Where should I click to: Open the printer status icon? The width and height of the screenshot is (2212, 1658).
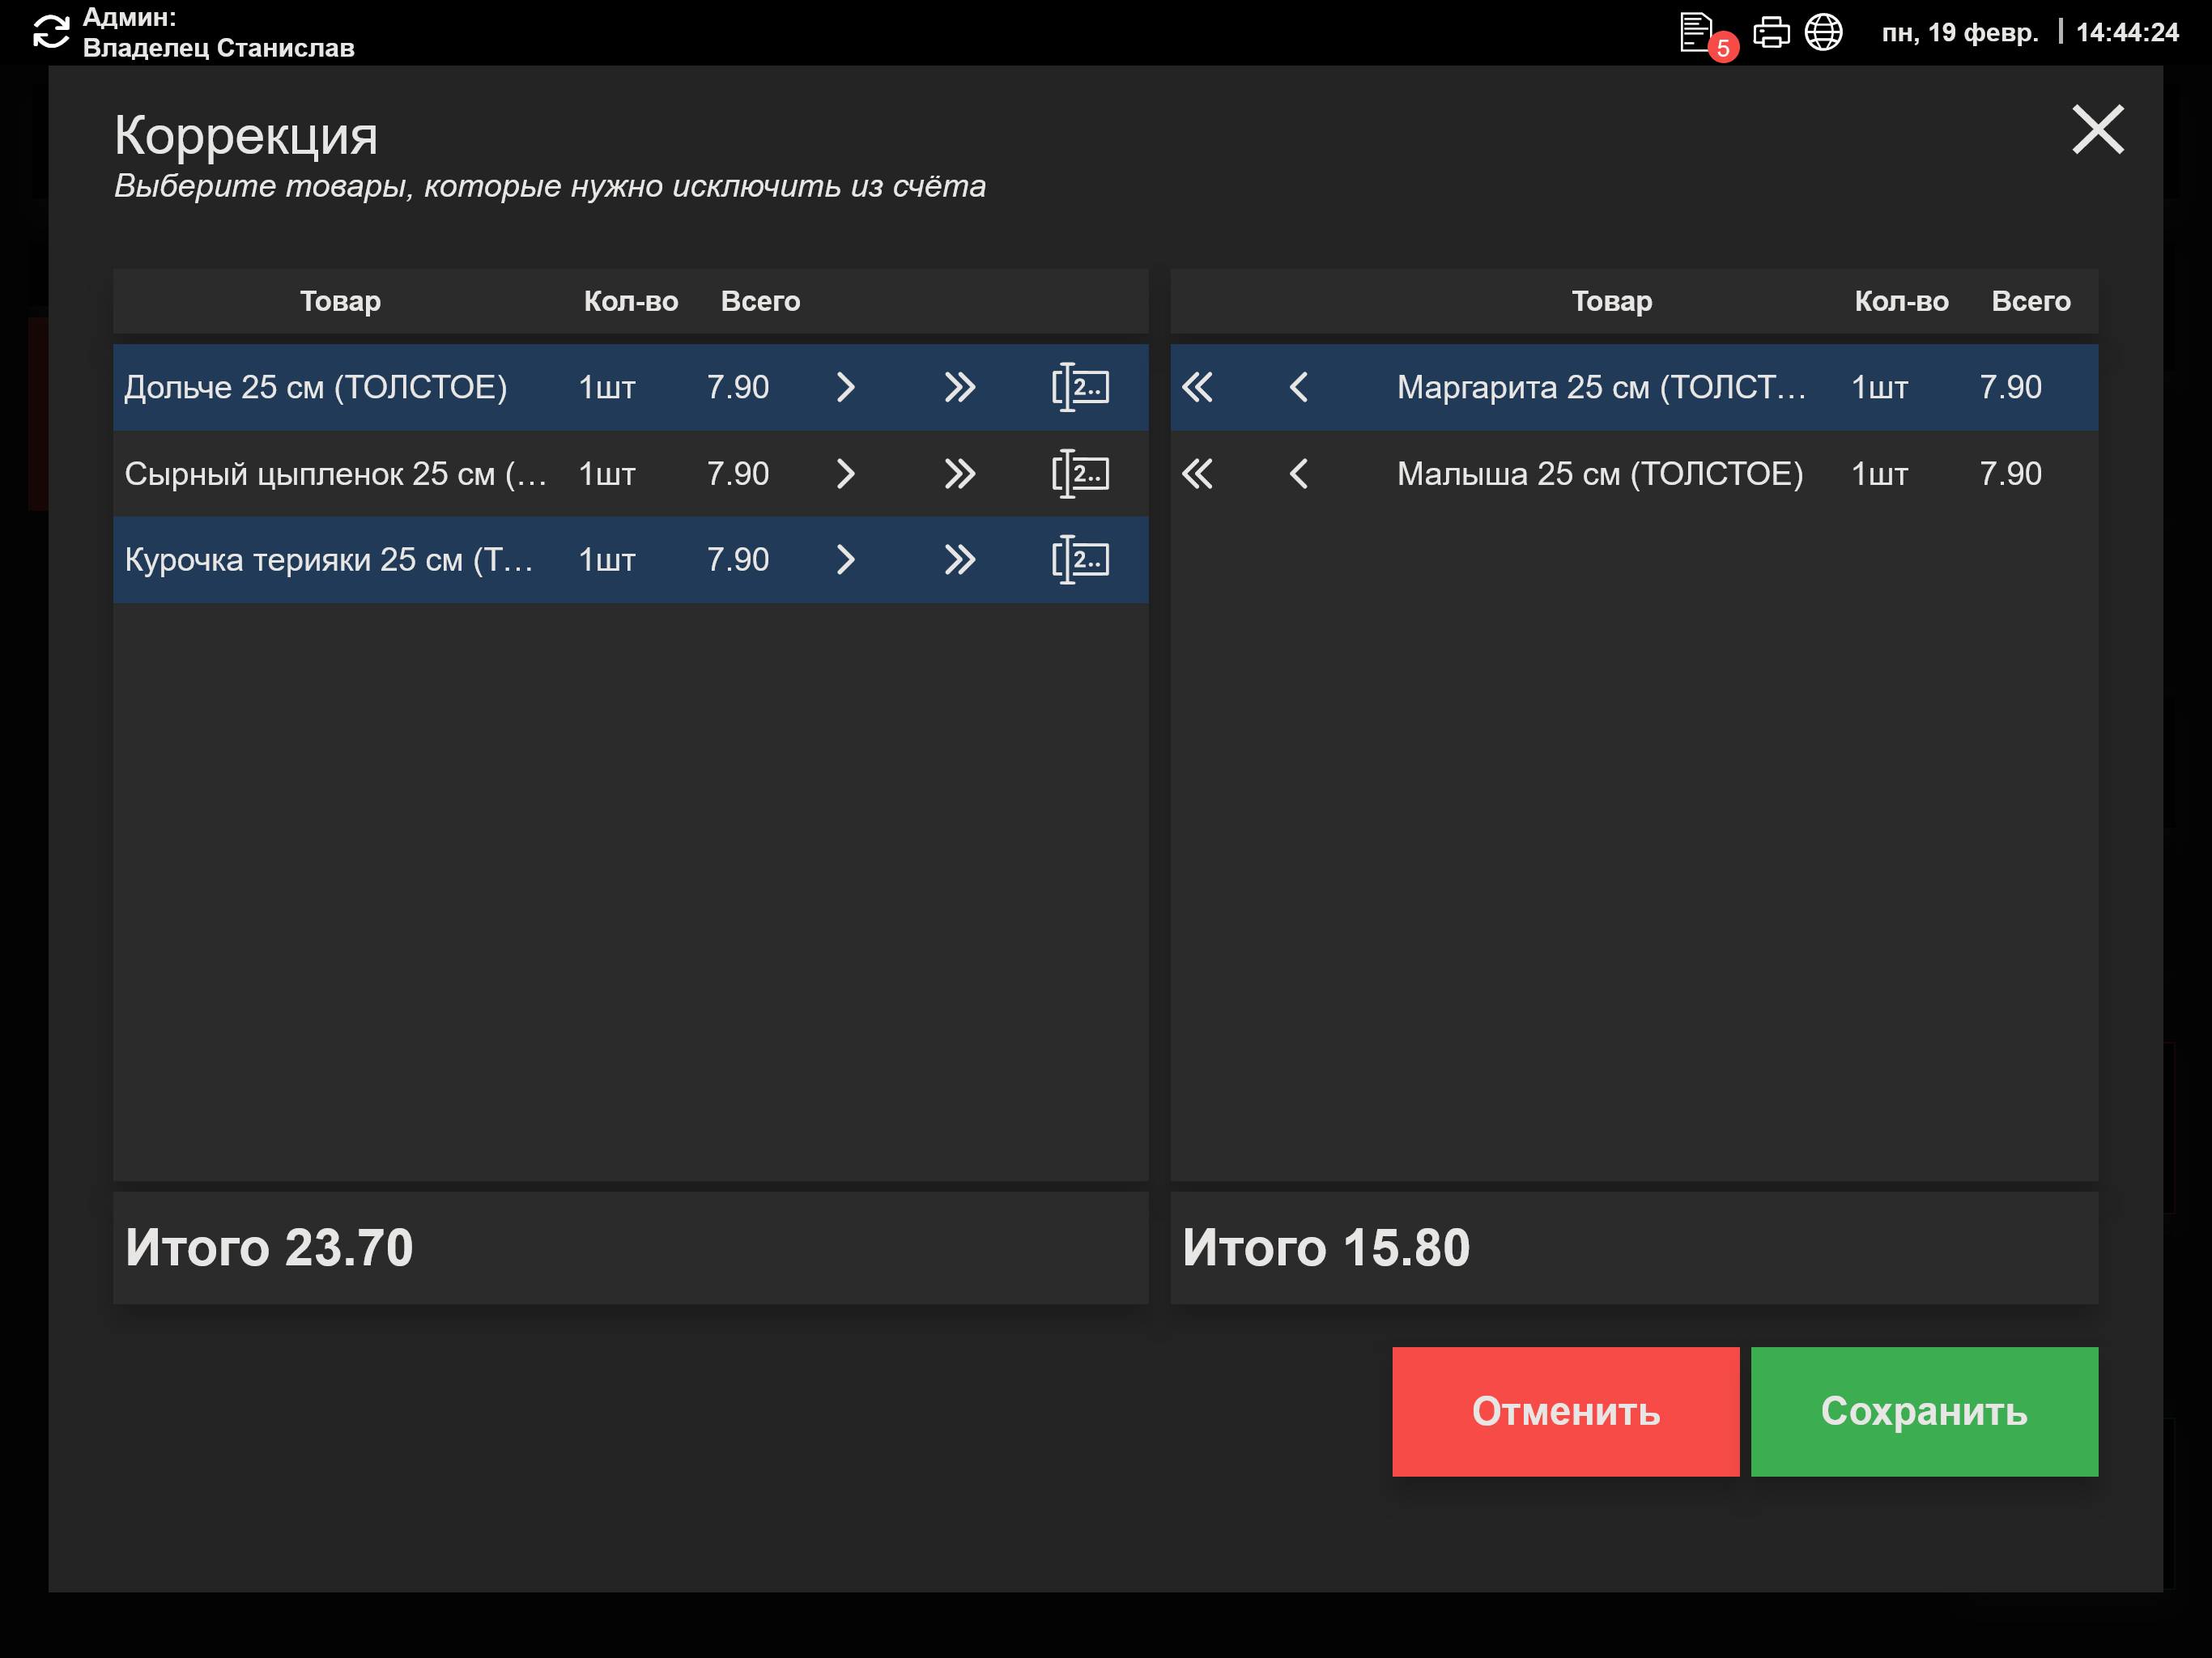pos(1771,32)
